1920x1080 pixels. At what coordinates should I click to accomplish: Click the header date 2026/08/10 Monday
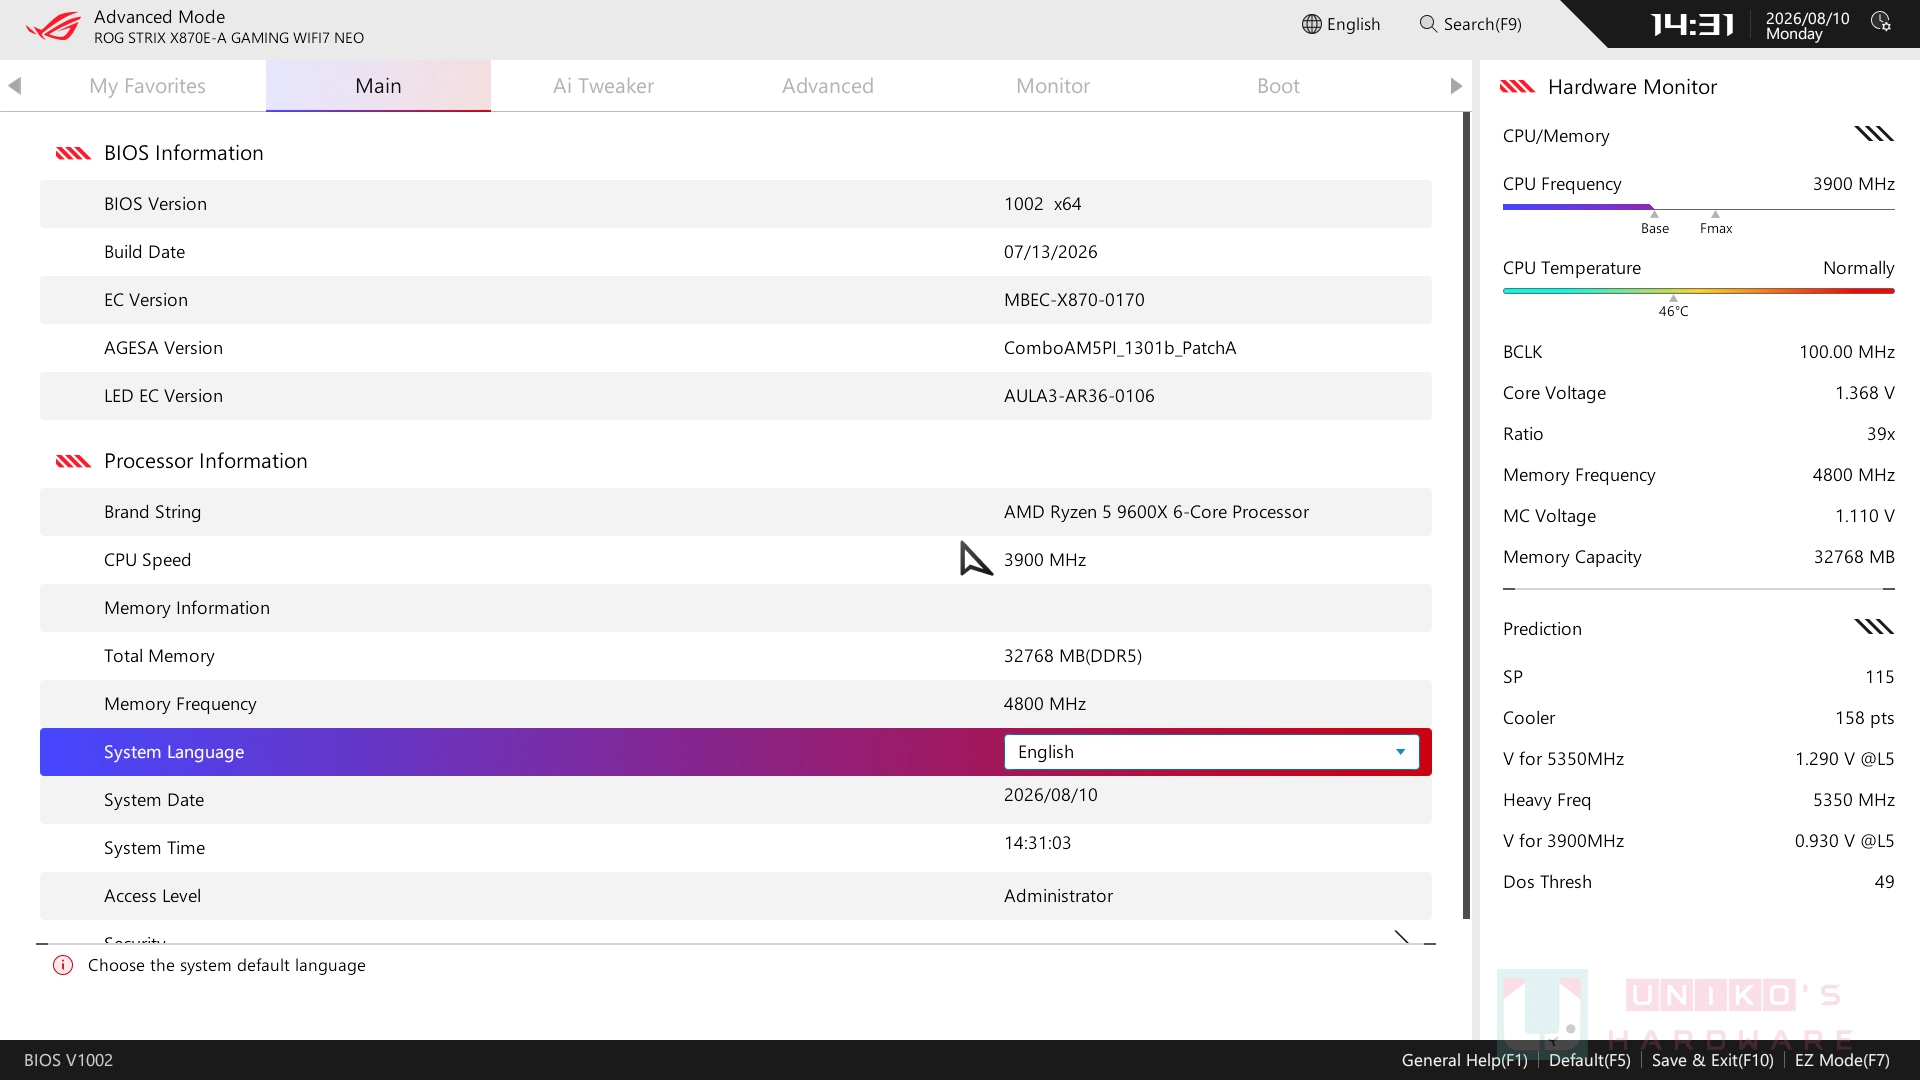click(1807, 26)
